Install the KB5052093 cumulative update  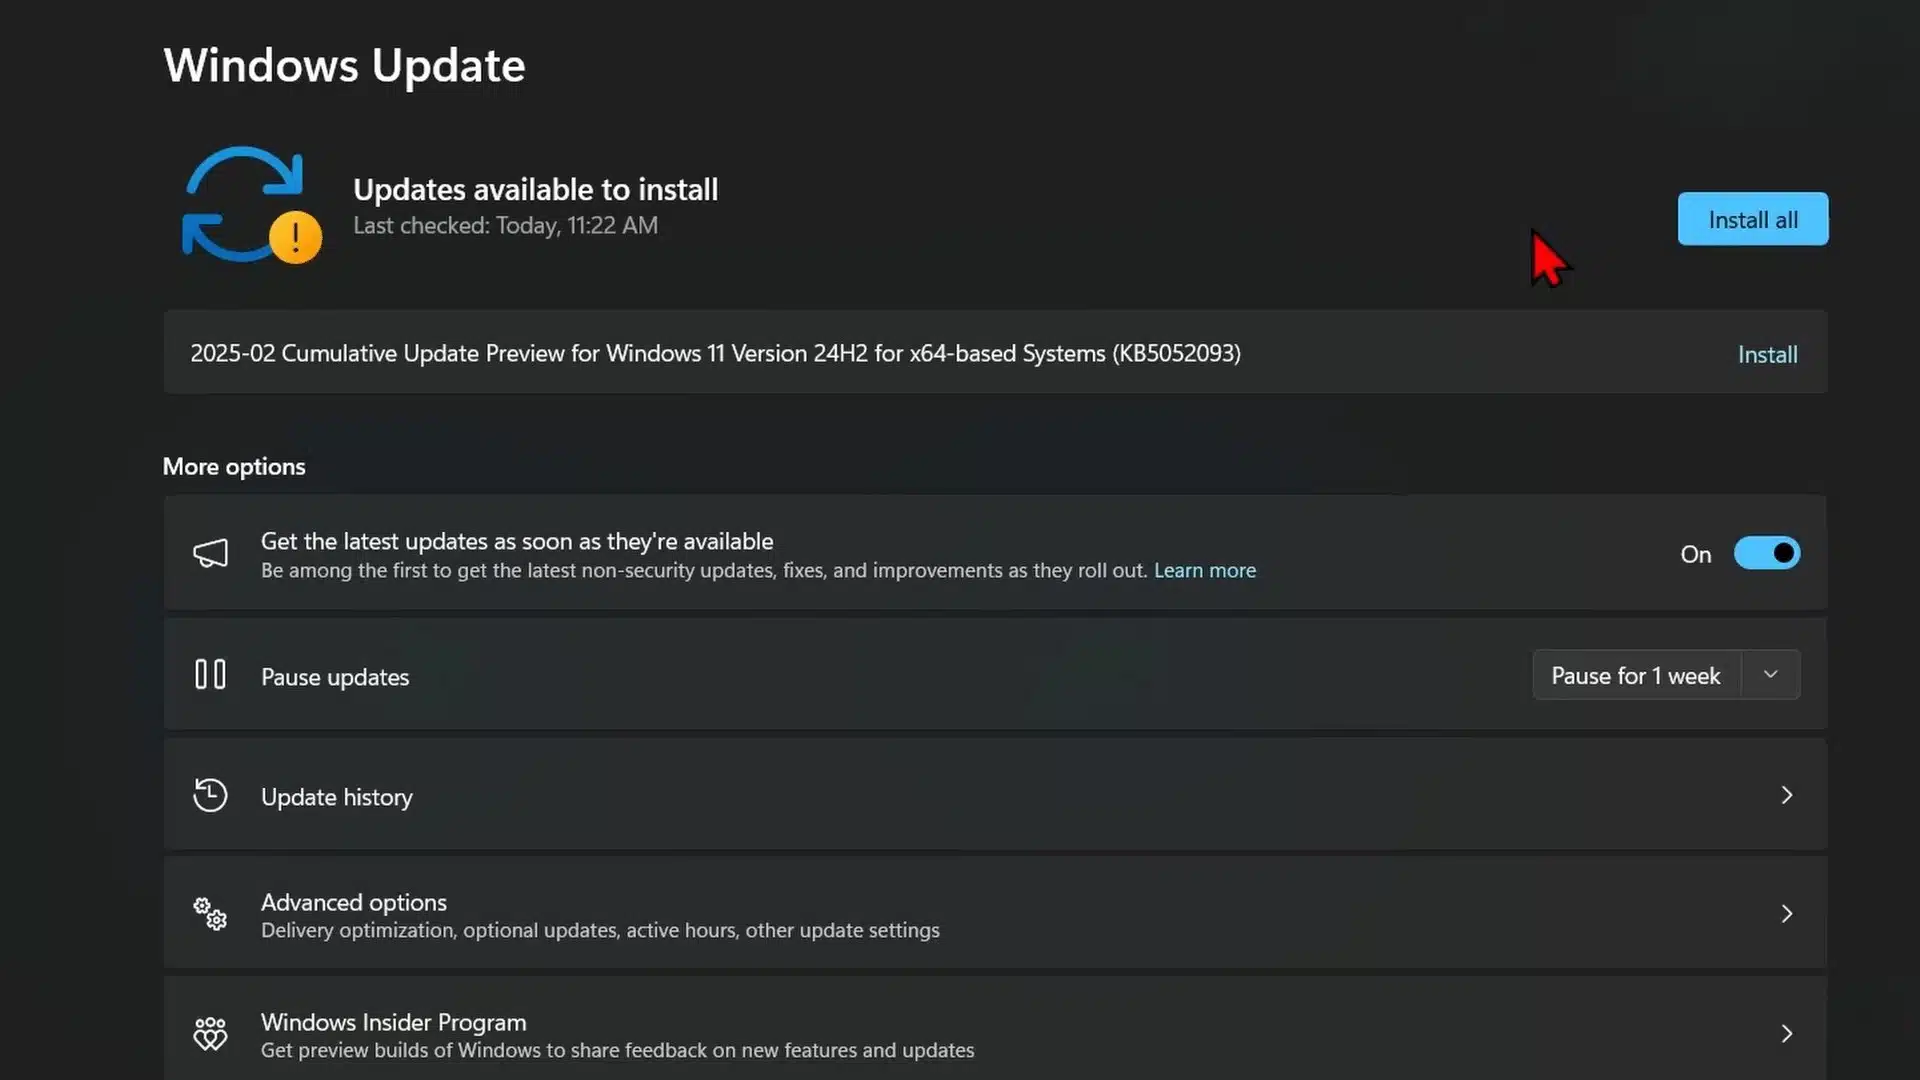point(1767,355)
